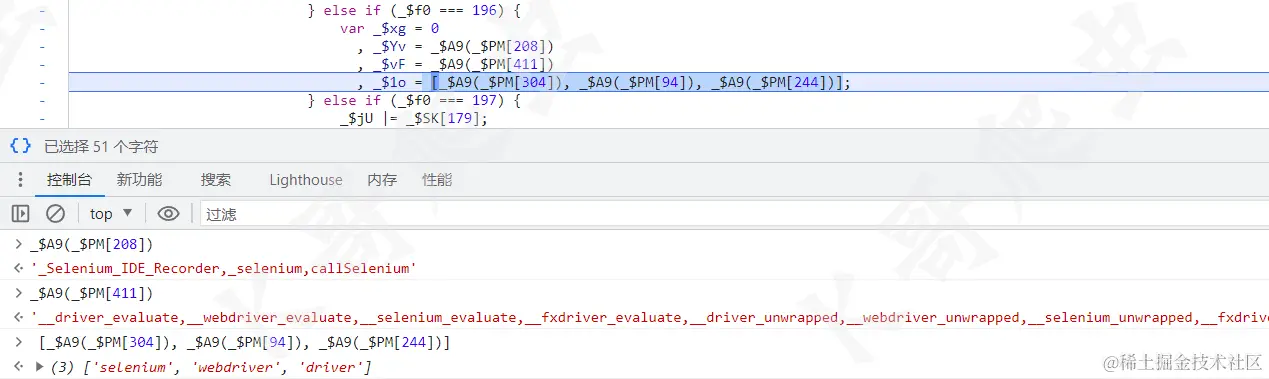Toggle the console sidebar panel icon
Screen dimensions: 1269x379
(x=20, y=213)
